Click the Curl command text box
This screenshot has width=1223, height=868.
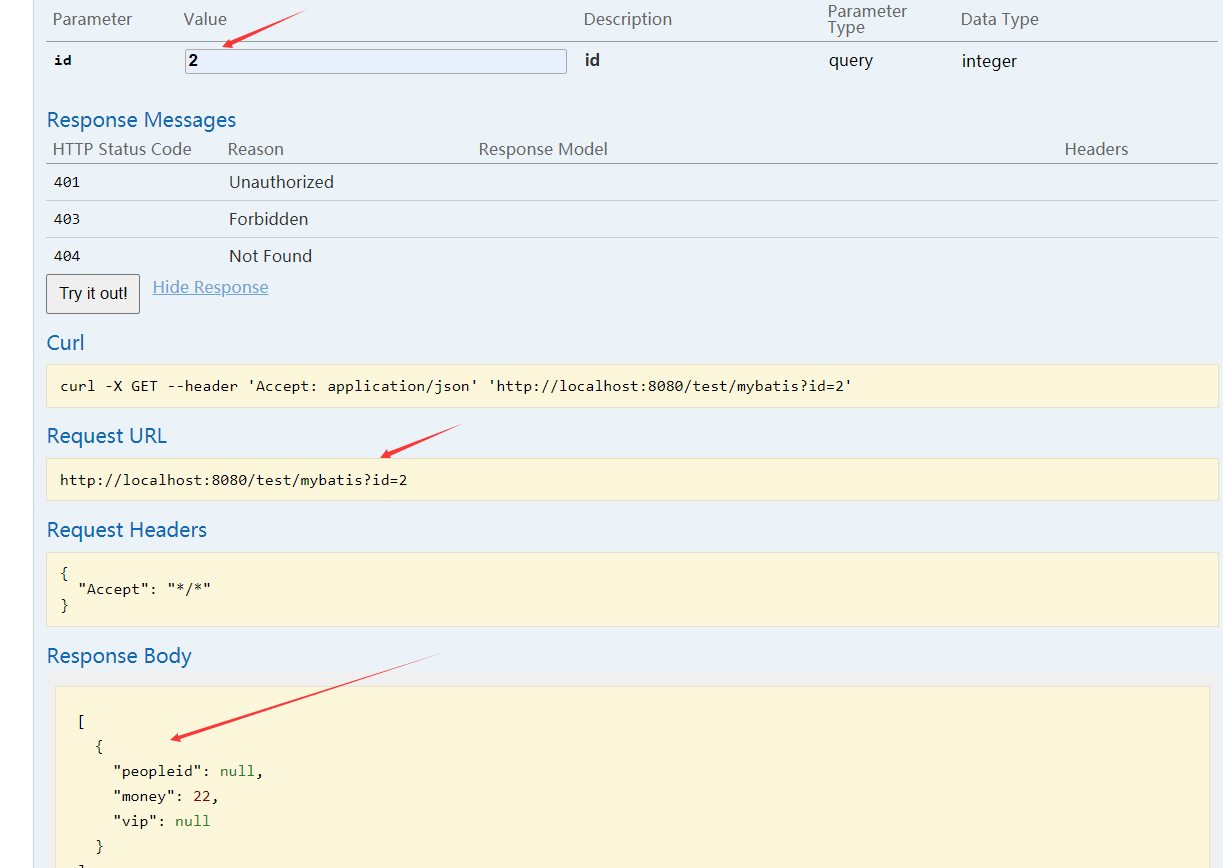point(632,386)
